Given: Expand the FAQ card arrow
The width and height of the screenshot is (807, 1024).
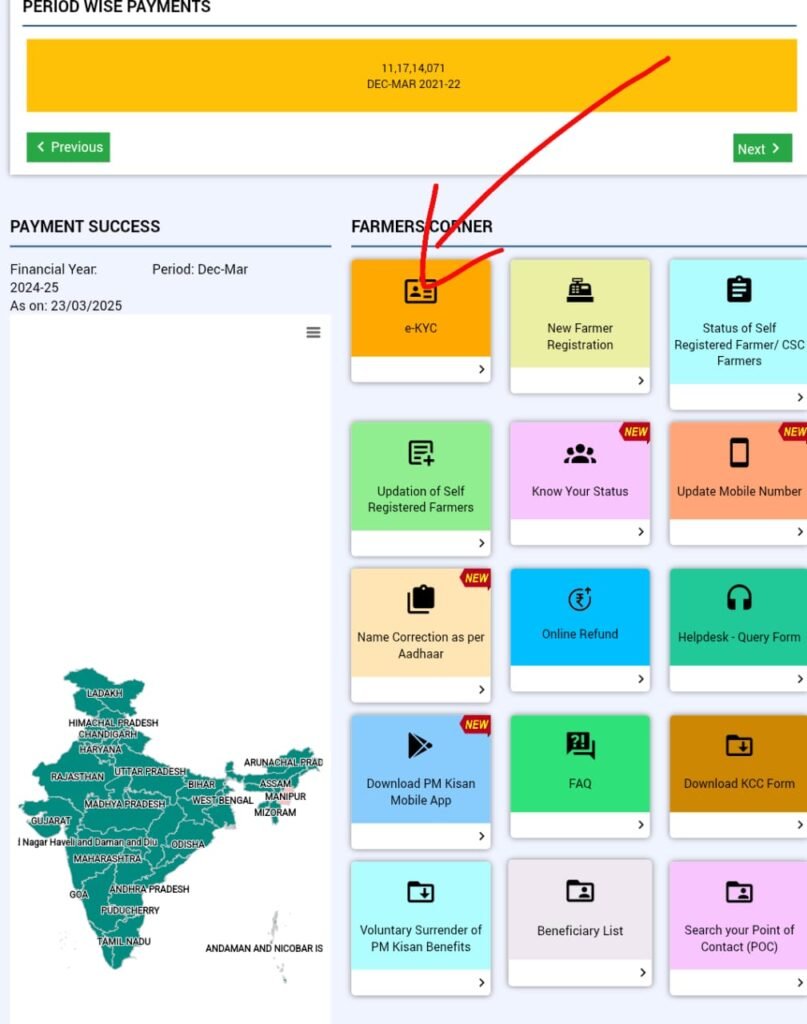Looking at the screenshot, I should (x=641, y=825).
